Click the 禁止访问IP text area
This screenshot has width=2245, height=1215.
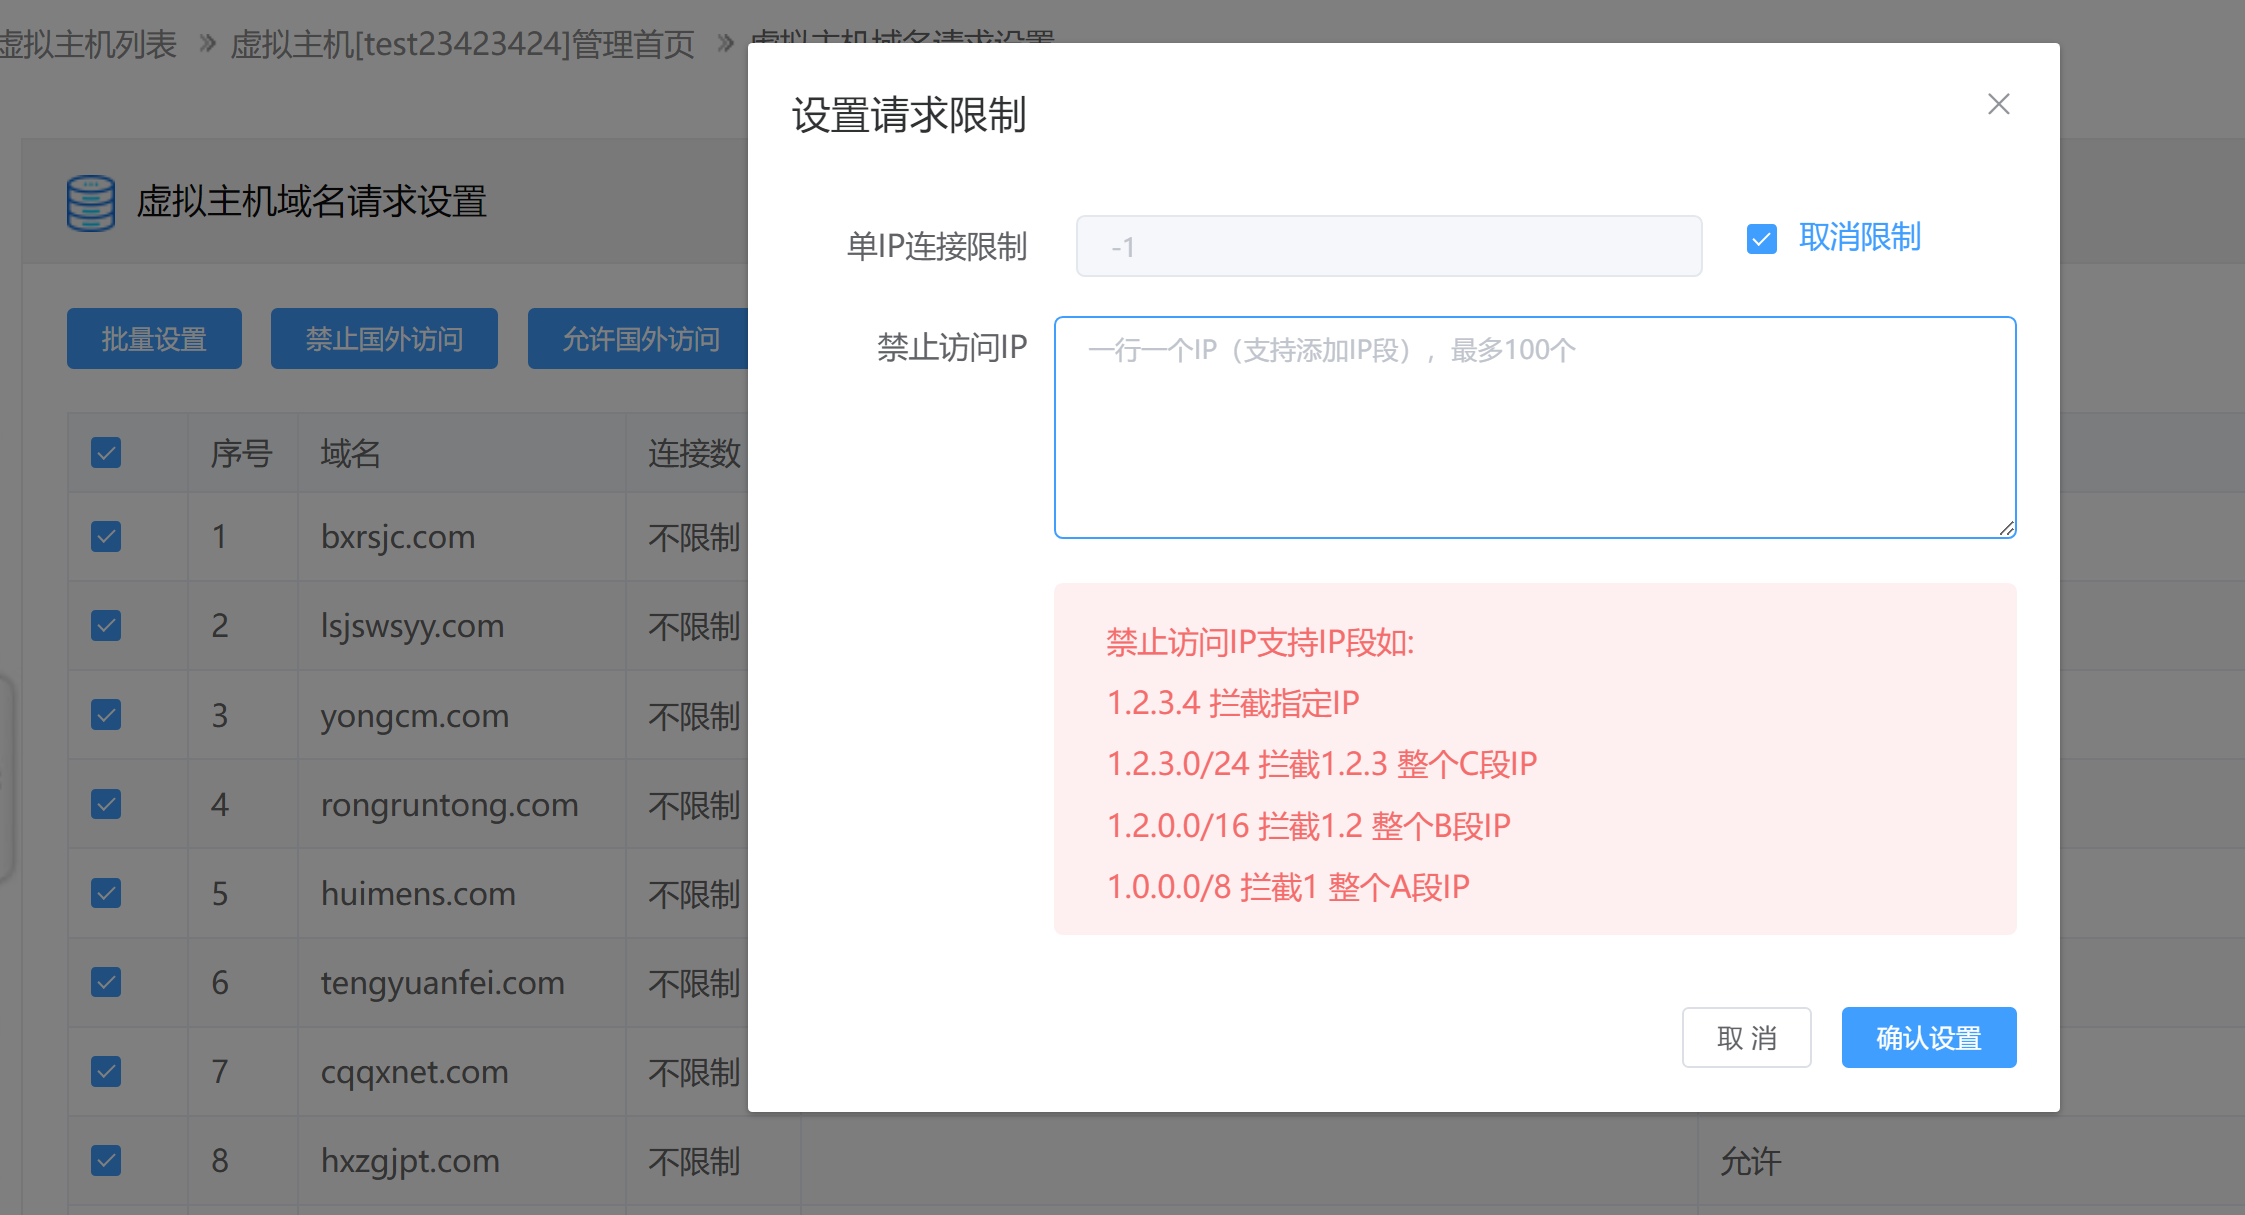[x=1534, y=428]
